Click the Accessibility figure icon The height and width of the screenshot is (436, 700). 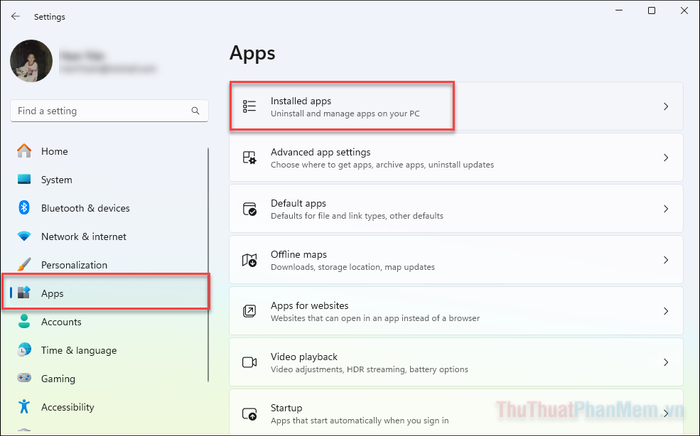click(x=24, y=407)
